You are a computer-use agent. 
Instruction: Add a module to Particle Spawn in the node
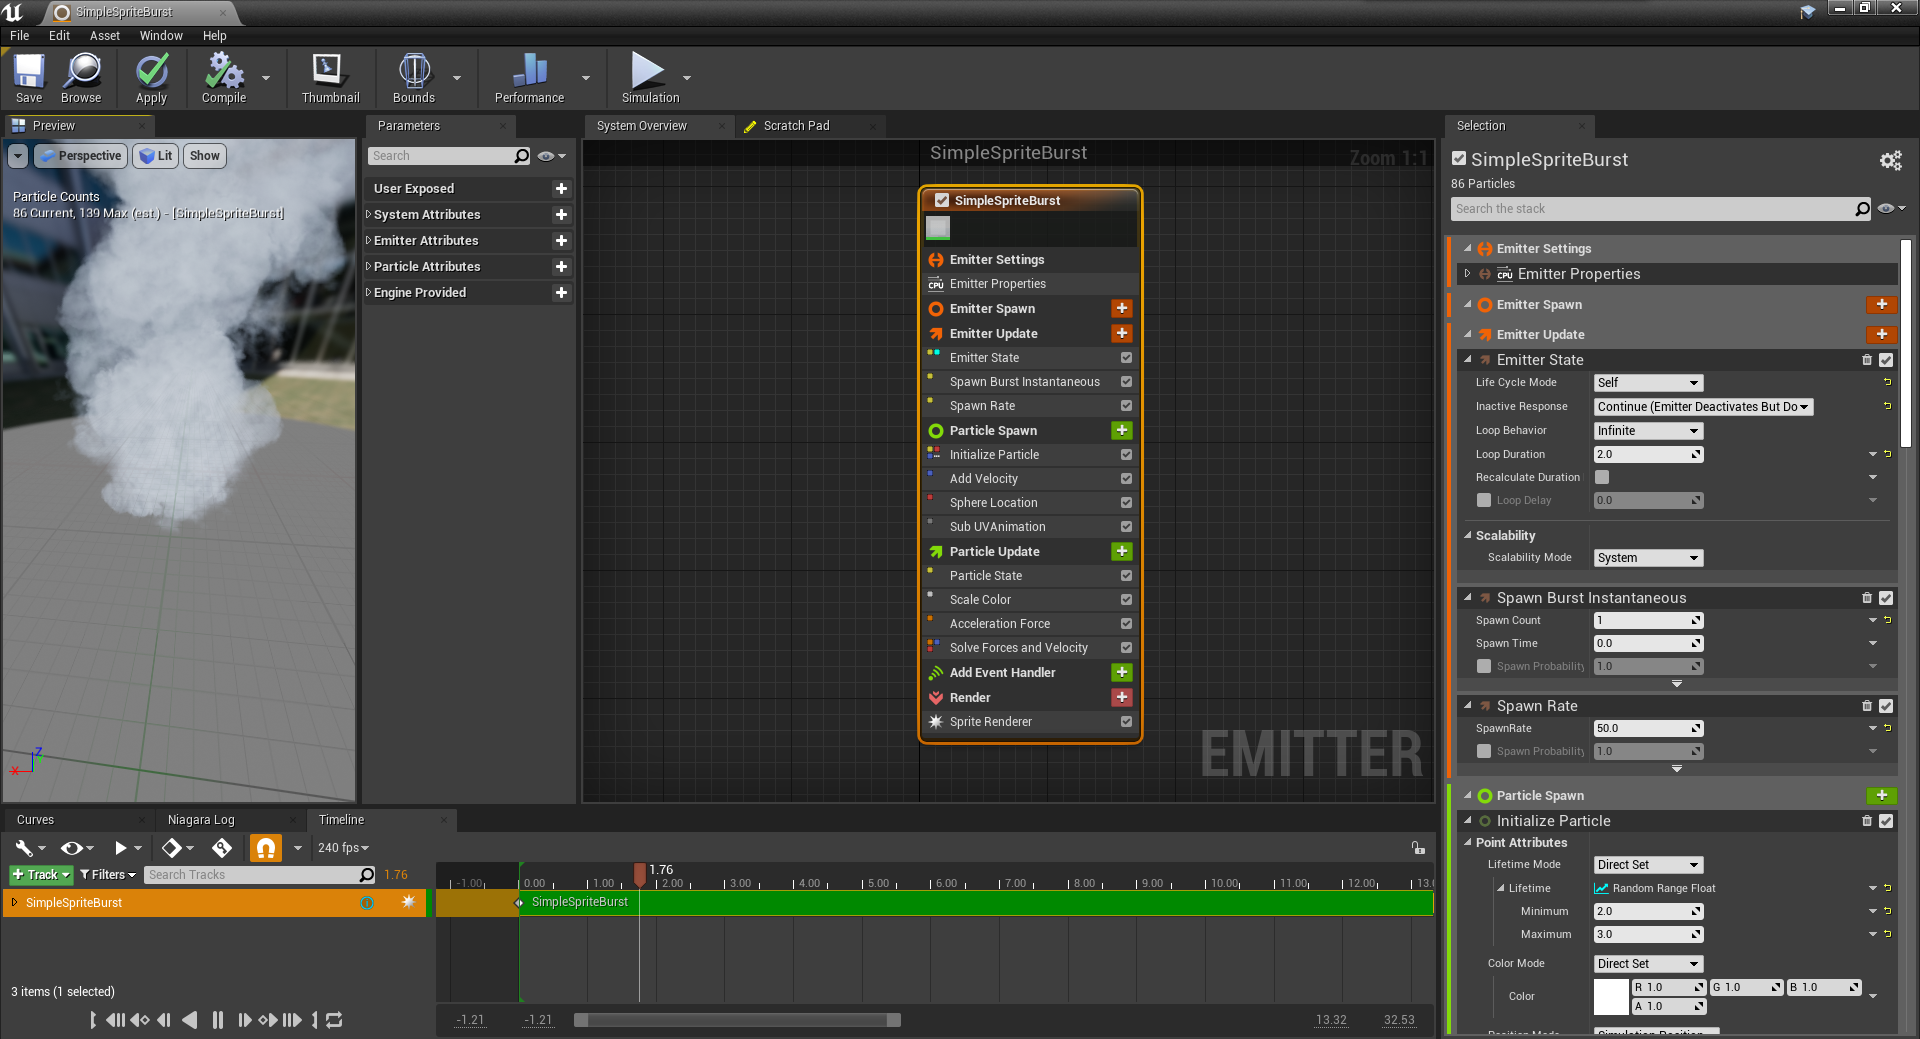1122,430
